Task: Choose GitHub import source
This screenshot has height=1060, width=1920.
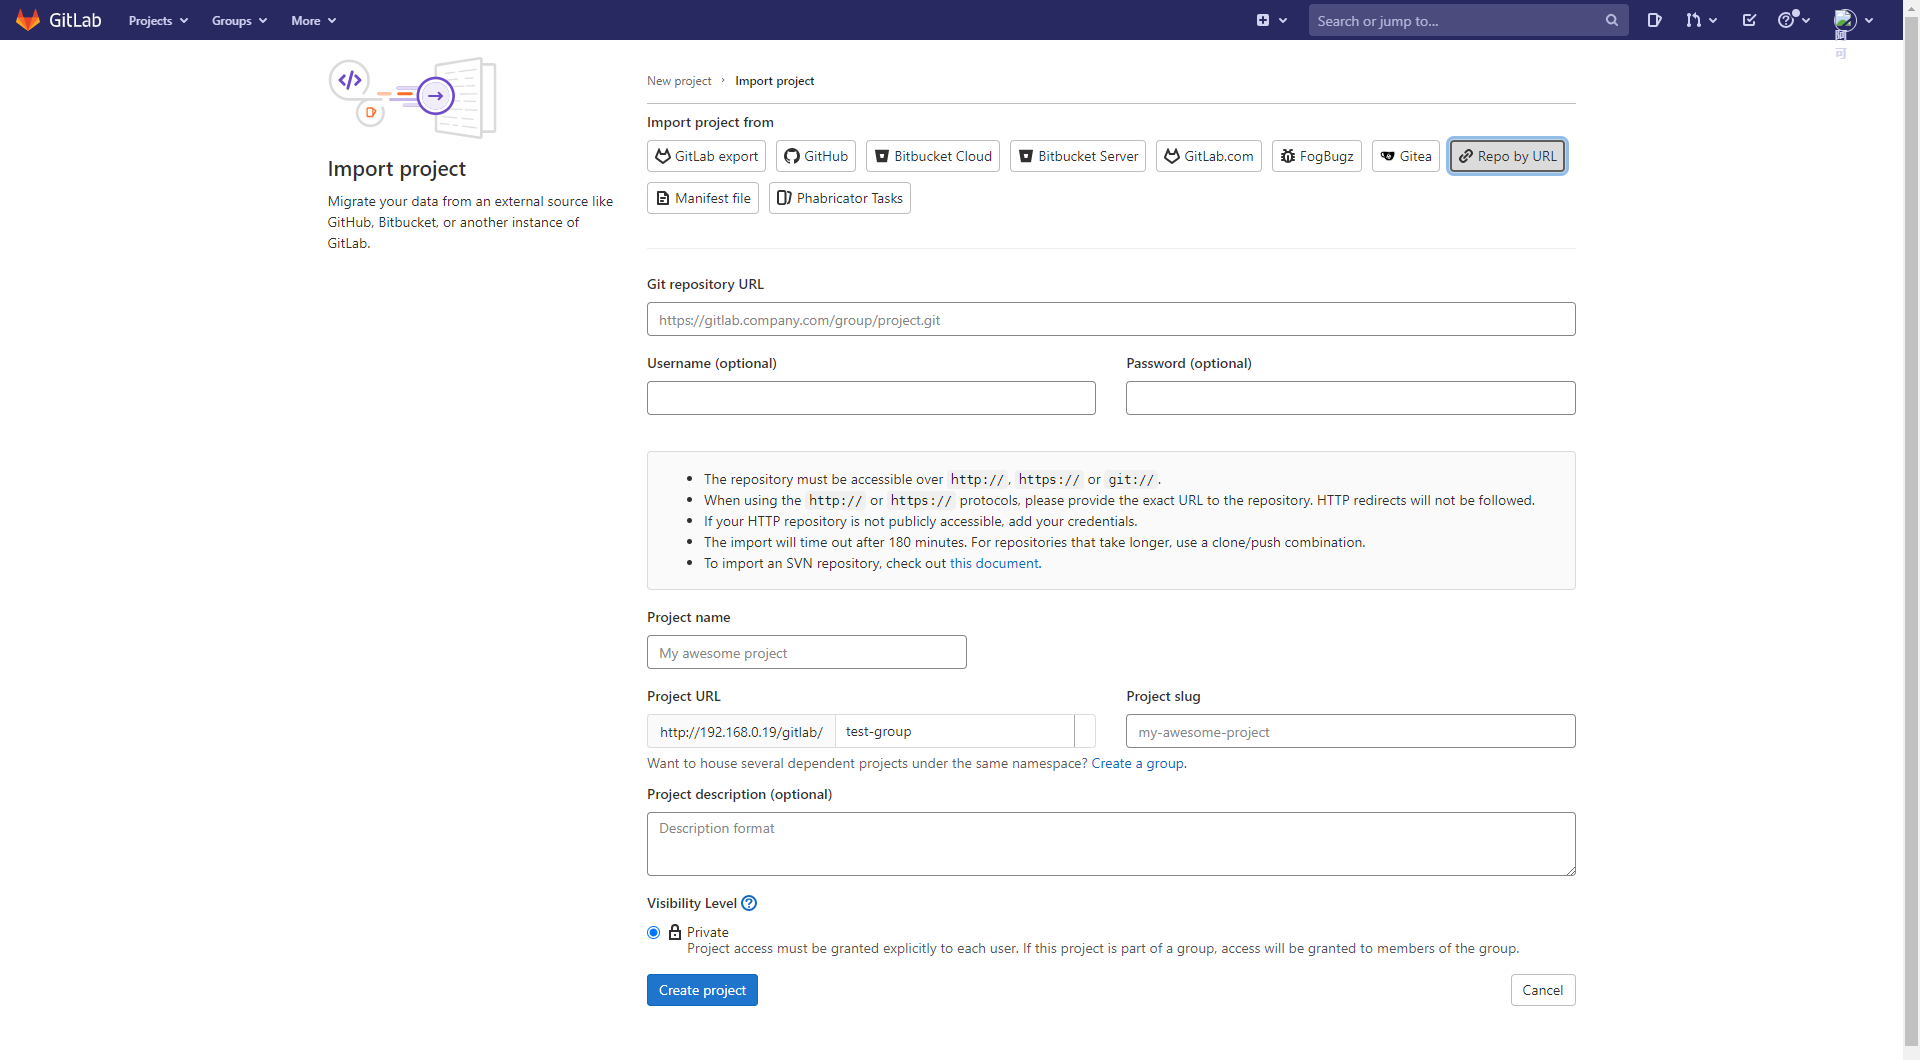Action: tap(816, 156)
